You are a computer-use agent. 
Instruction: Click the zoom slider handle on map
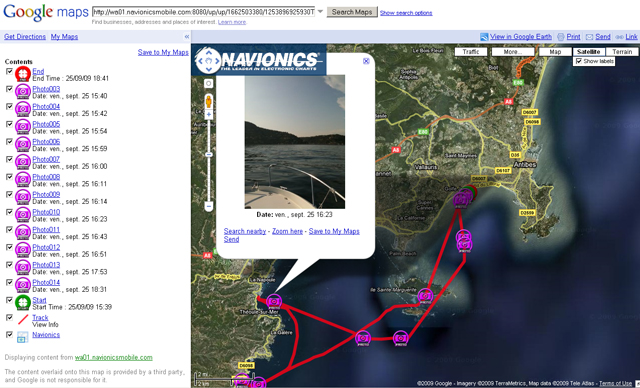point(209,155)
